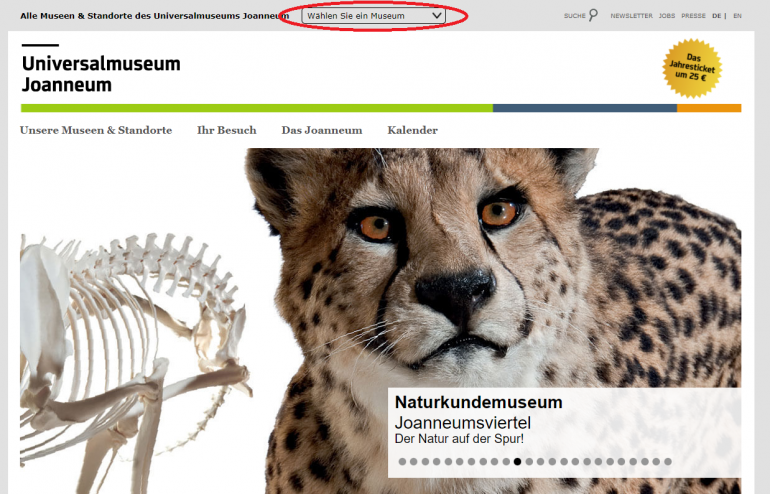The image size is (770, 494).
Task: Click the 'Der Natur auf der Spur!' text
Action: point(459,439)
